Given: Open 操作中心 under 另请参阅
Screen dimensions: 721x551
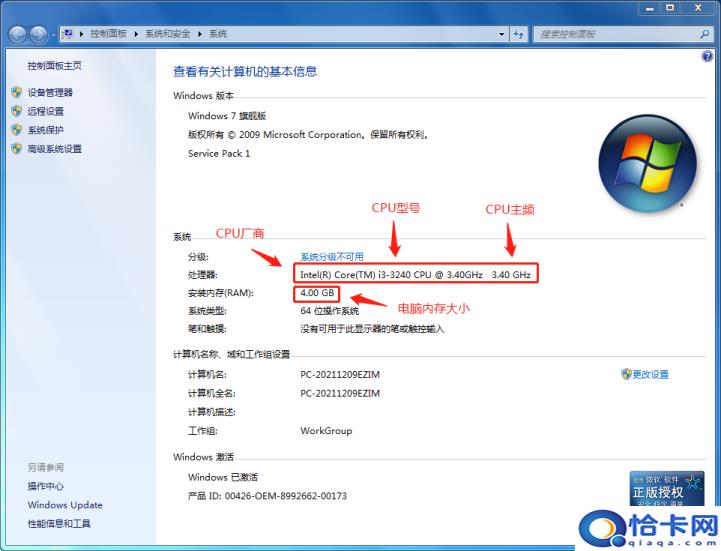Looking at the screenshot, I should (46, 486).
